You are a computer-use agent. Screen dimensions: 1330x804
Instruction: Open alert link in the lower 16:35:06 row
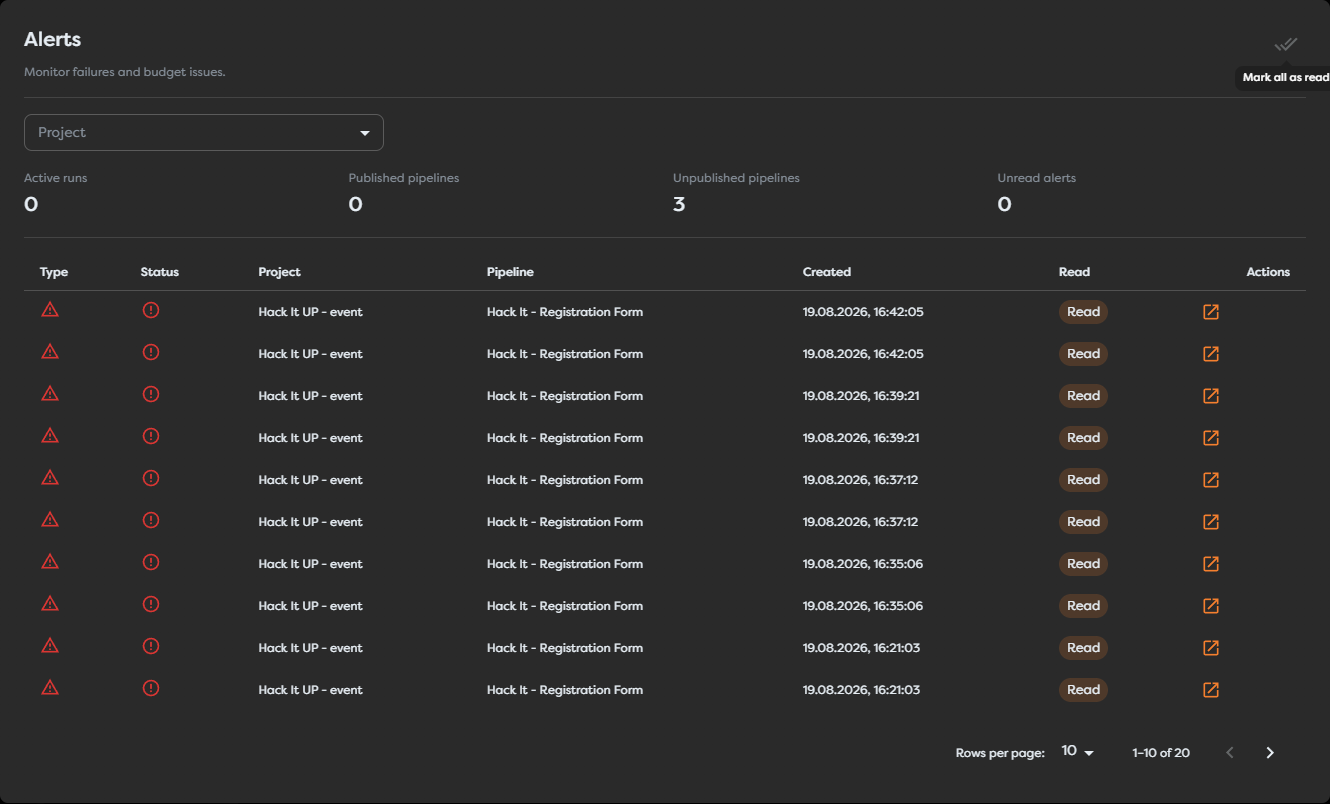coord(1210,606)
